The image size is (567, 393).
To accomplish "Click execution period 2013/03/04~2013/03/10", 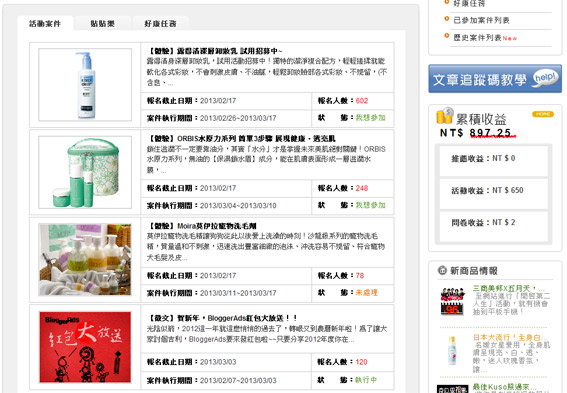I will coord(238,206).
